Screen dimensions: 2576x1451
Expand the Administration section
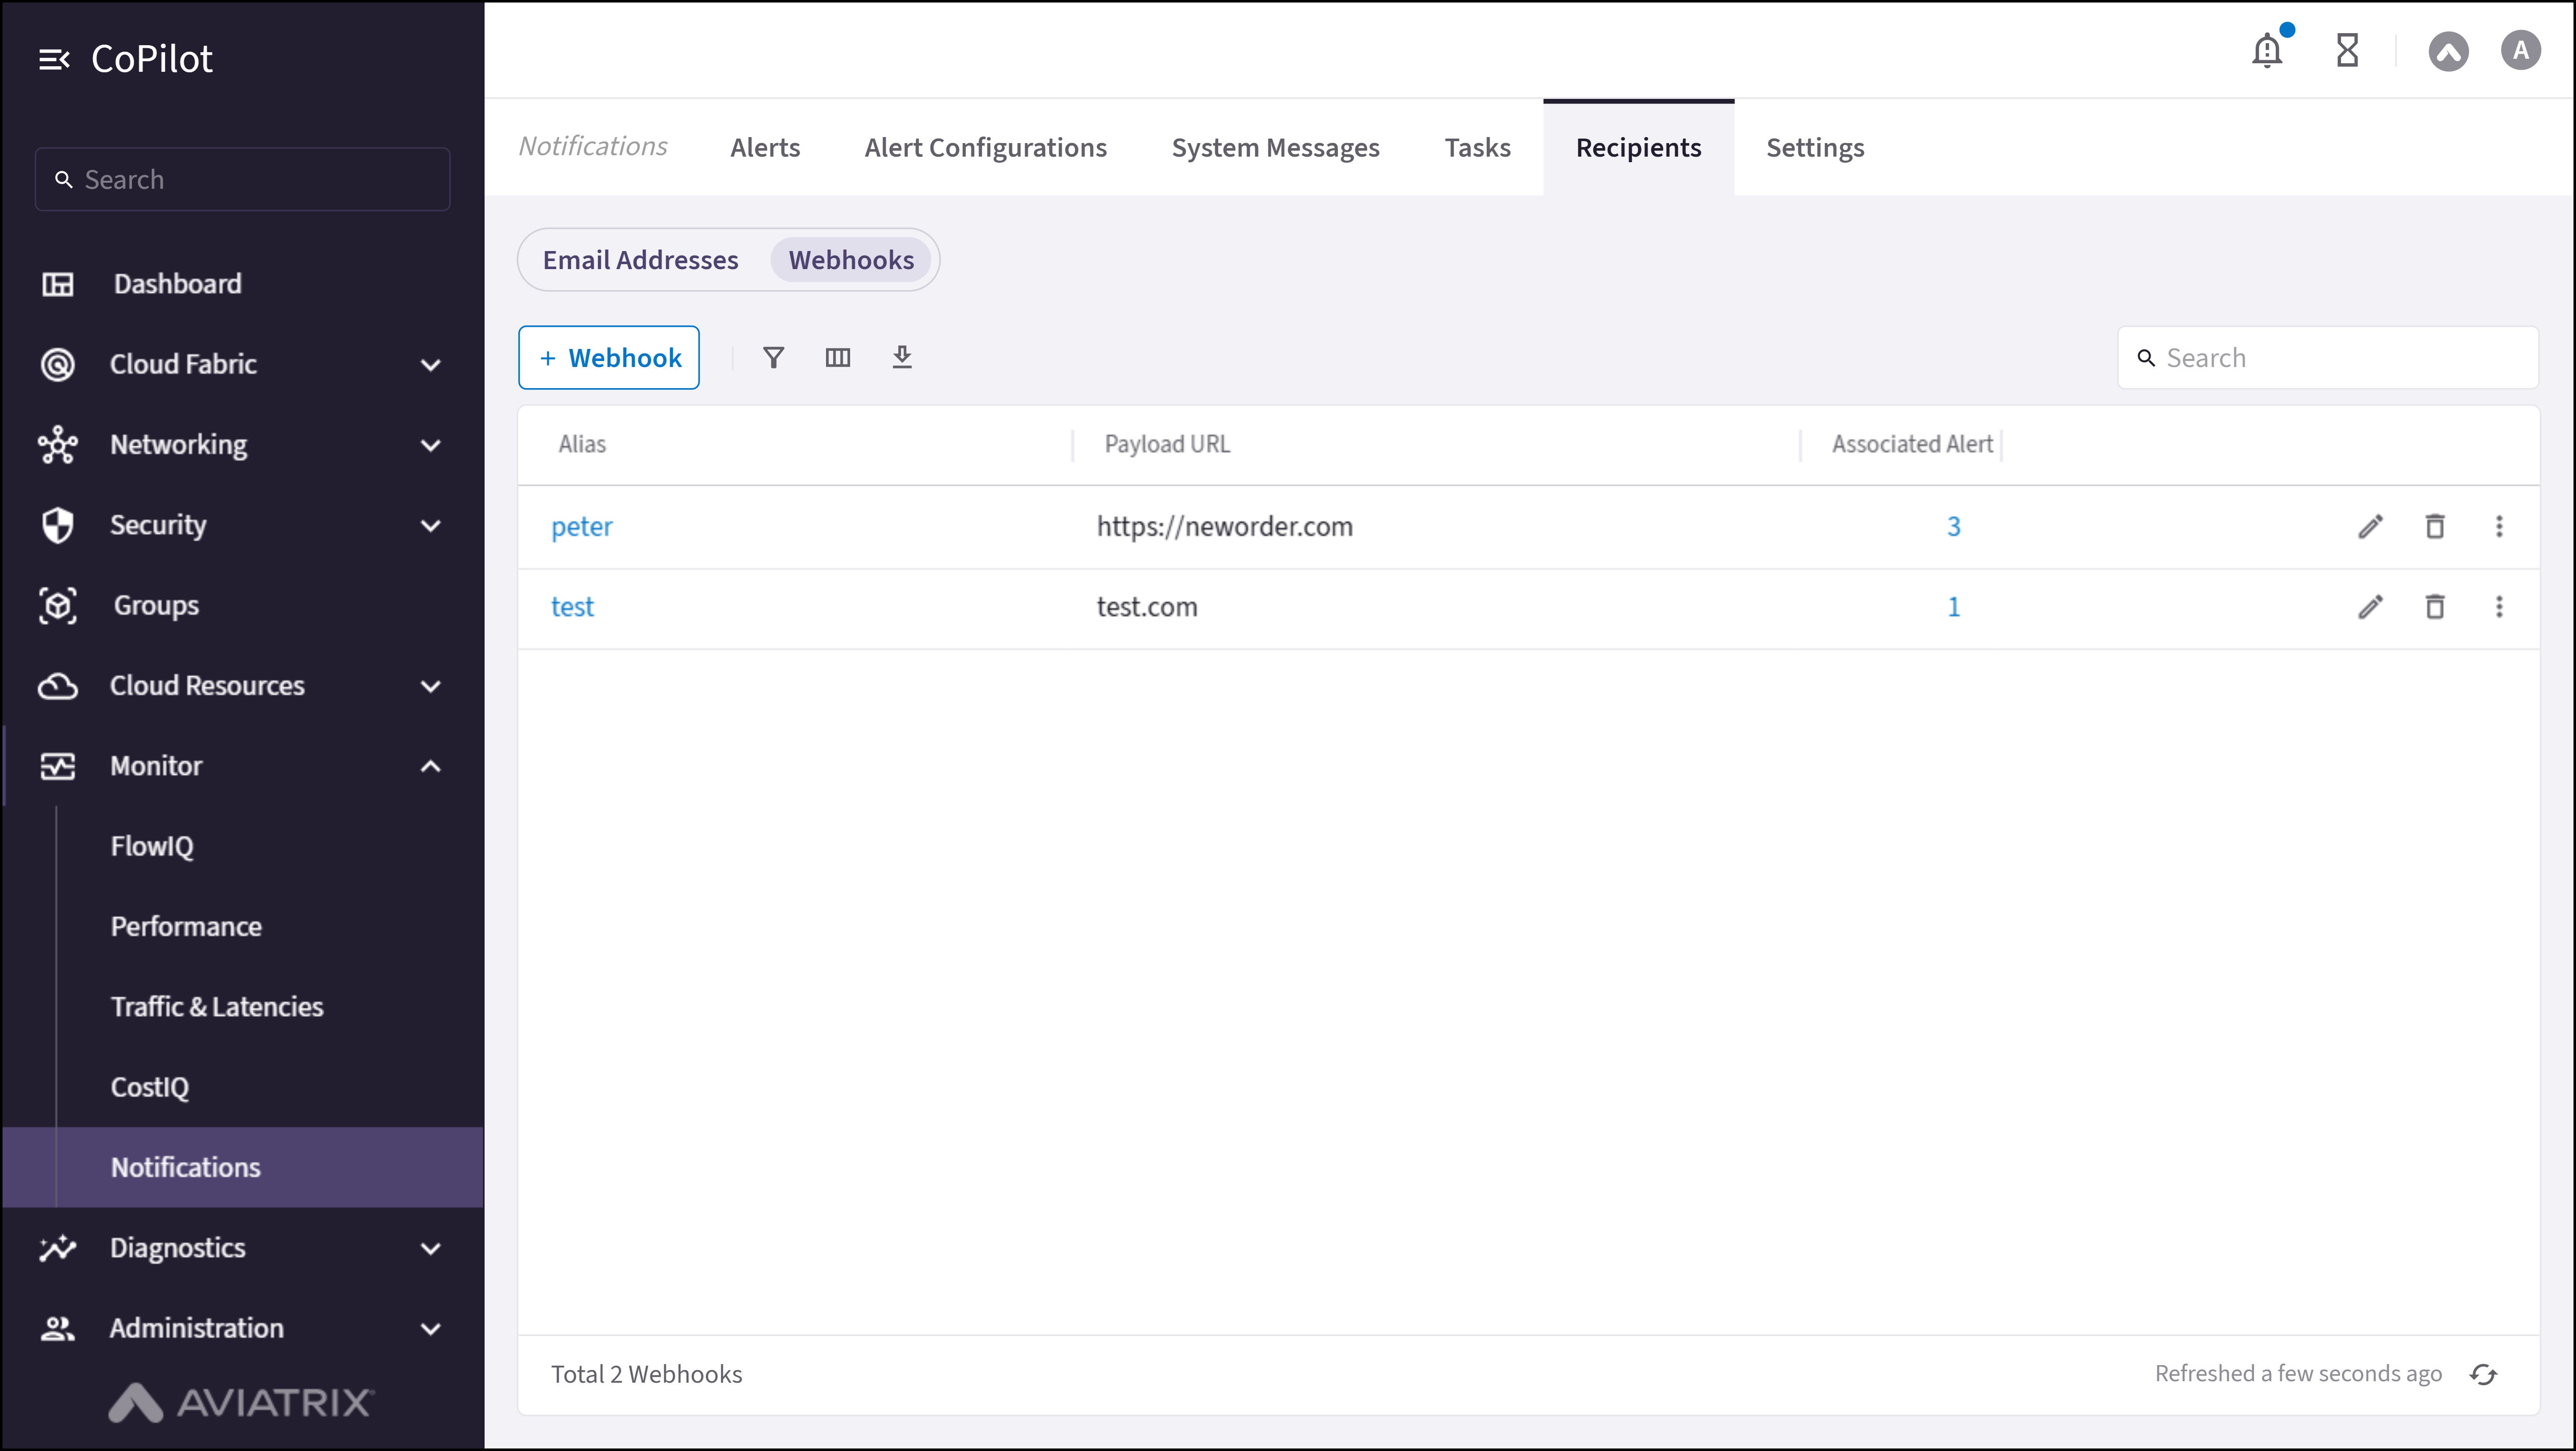click(x=430, y=1328)
